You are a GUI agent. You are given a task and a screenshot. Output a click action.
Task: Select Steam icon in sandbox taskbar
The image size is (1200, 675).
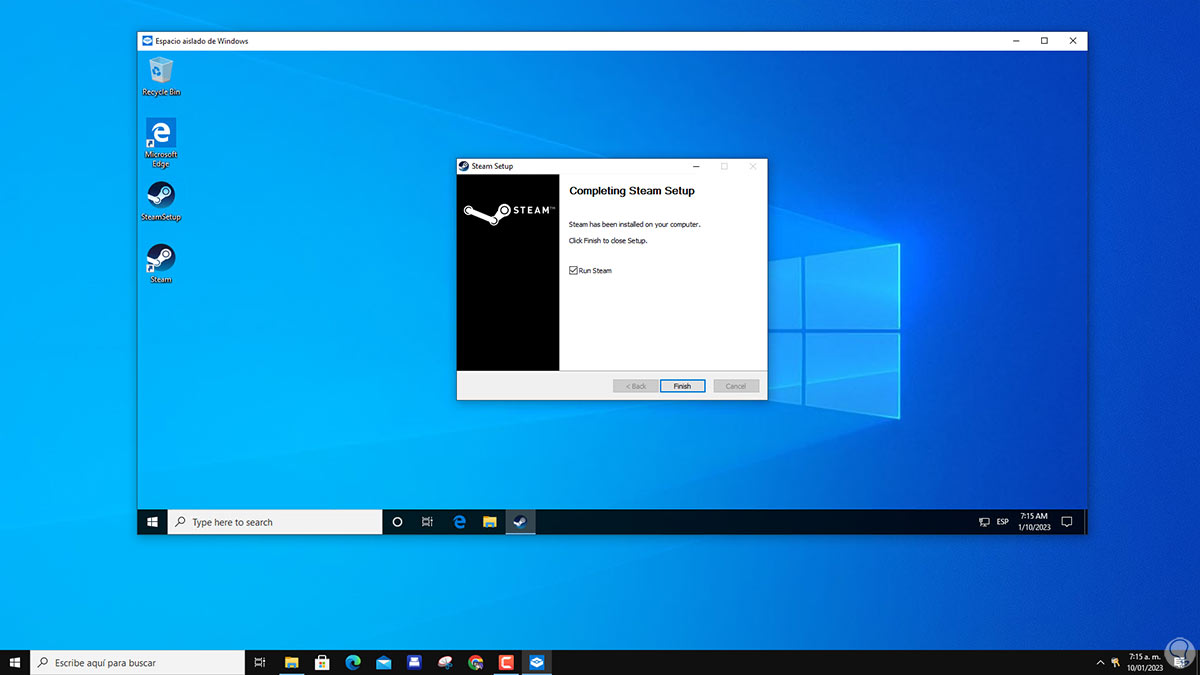(520, 522)
